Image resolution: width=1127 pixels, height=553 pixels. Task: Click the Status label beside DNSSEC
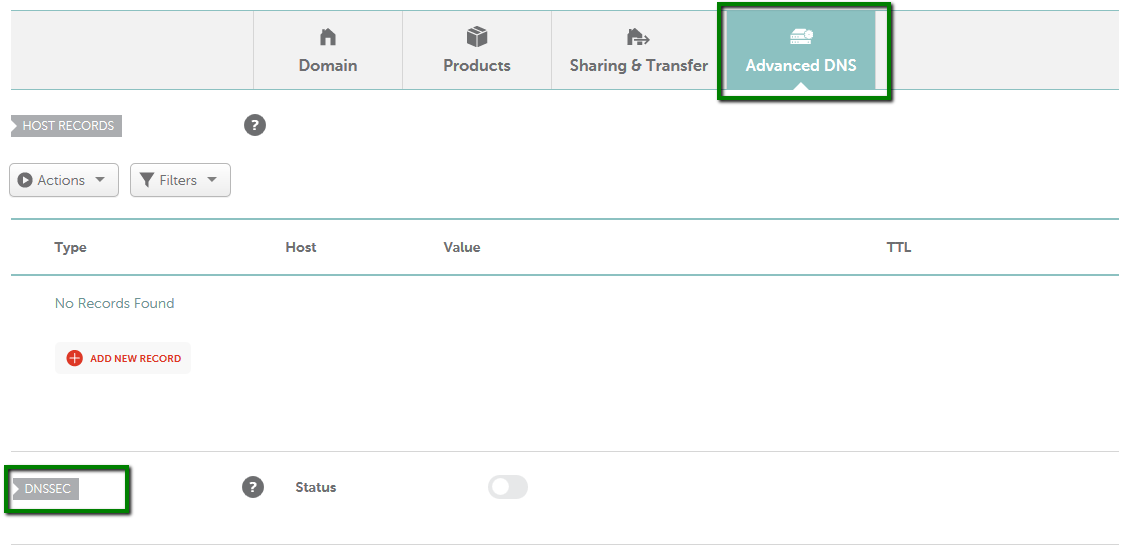pos(316,487)
